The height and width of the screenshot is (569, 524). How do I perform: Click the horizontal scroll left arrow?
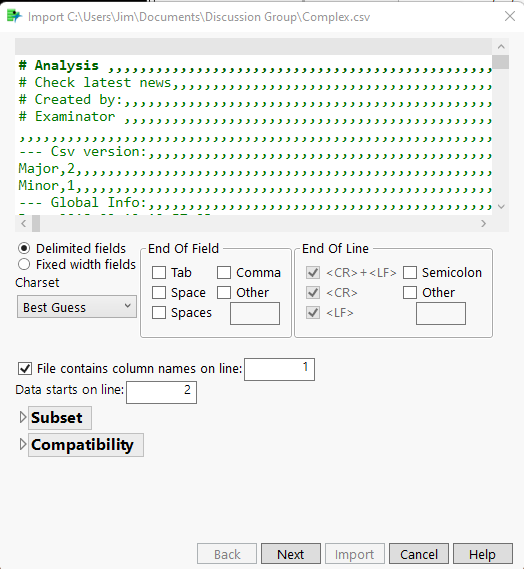[24, 224]
